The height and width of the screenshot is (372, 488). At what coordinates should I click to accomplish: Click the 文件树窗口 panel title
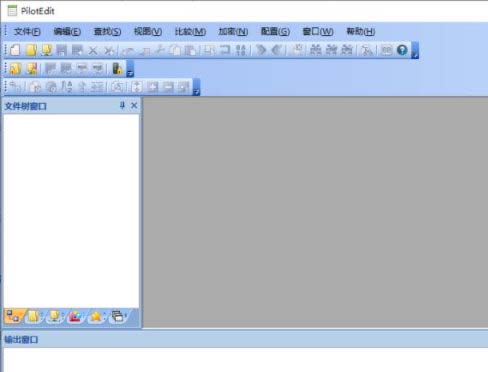tap(25, 106)
